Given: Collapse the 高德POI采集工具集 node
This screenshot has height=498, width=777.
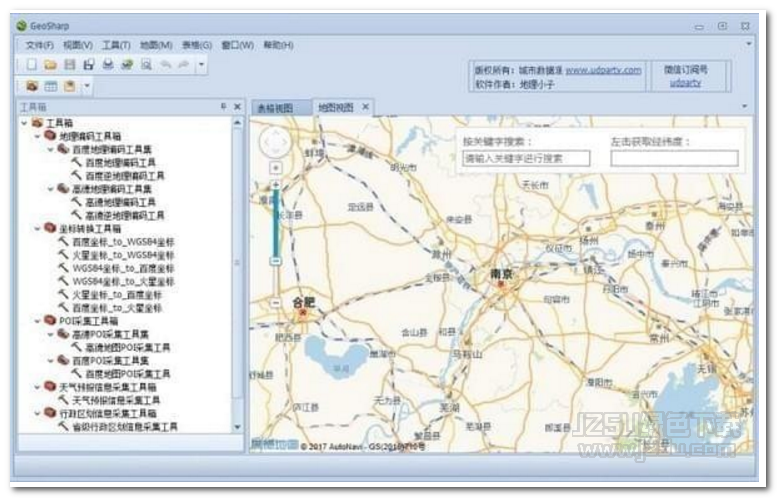Looking at the screenshot, I should tap(51, 334).
